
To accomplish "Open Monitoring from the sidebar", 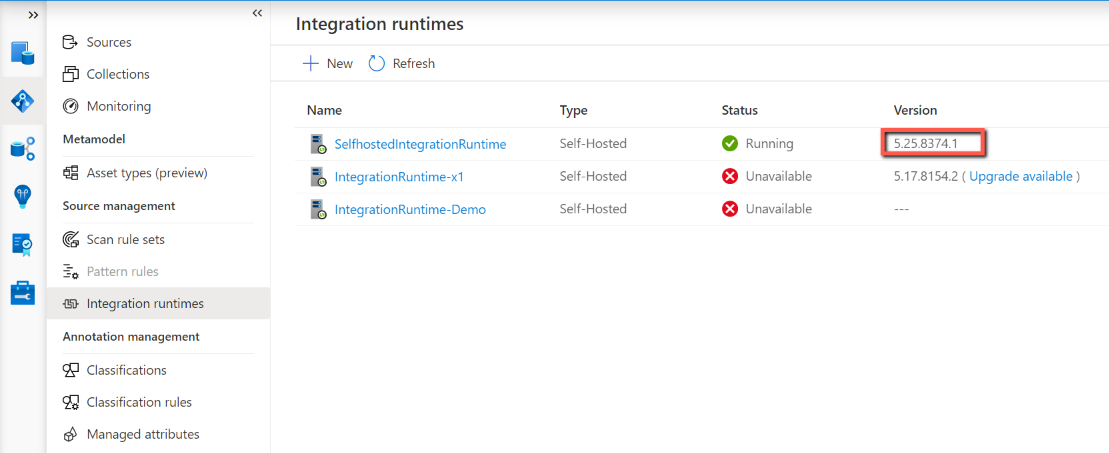I will click(x=119, y=106).
